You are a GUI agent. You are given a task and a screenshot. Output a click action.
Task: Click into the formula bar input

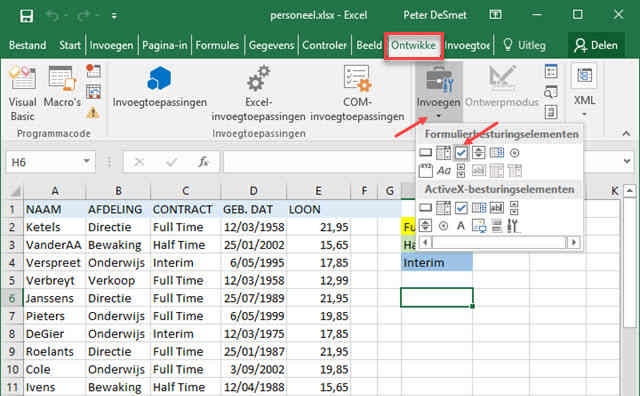pos(320,162)
